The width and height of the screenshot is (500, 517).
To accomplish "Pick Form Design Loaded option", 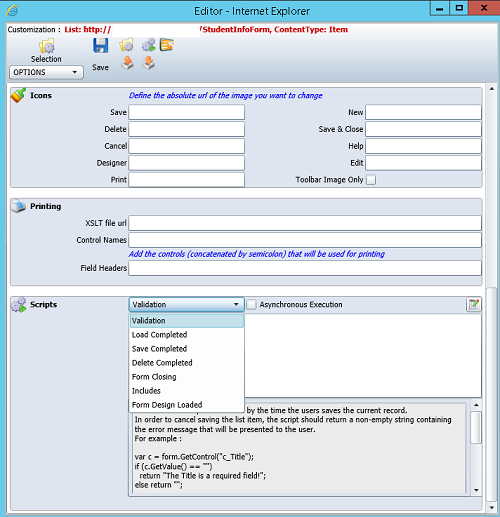I will pyautogui.click(x=187, y=405).
